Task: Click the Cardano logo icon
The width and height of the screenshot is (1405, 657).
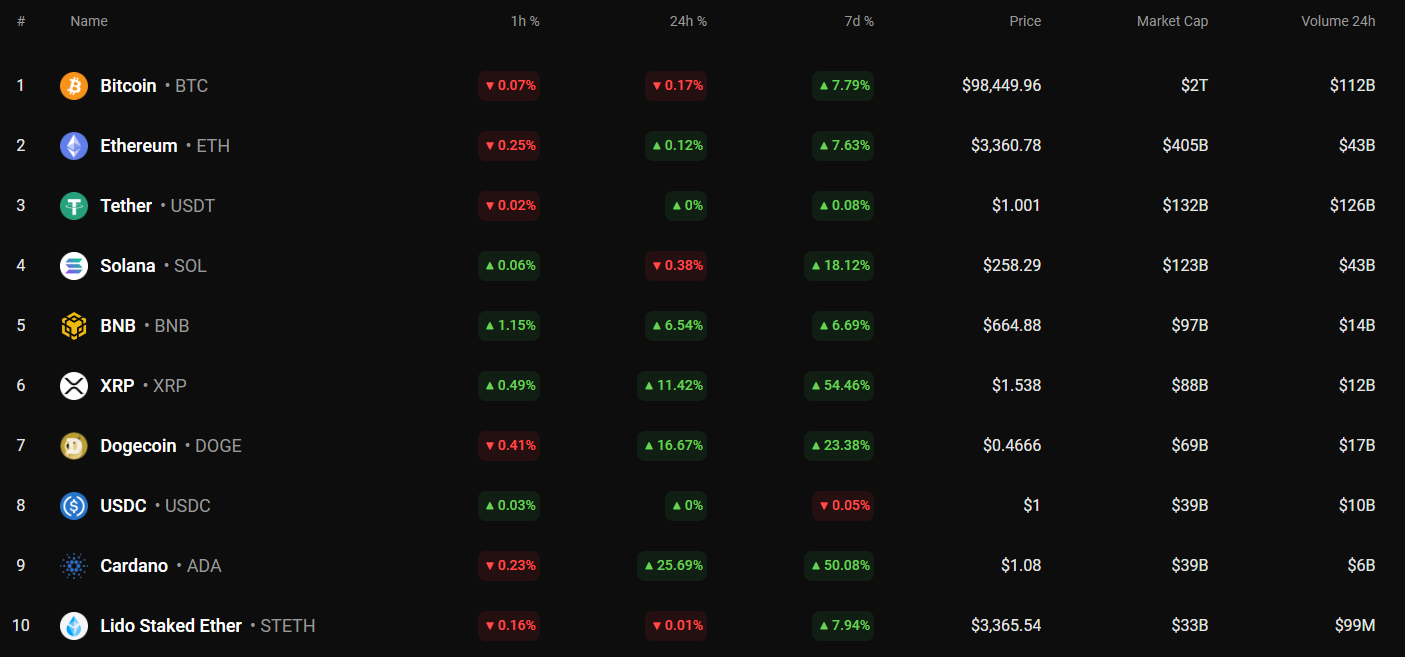Action: pos(74,566)
